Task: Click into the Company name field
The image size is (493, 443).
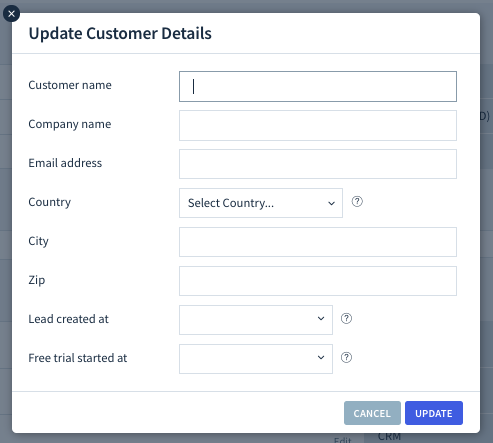Action: [x=318, y=125]
